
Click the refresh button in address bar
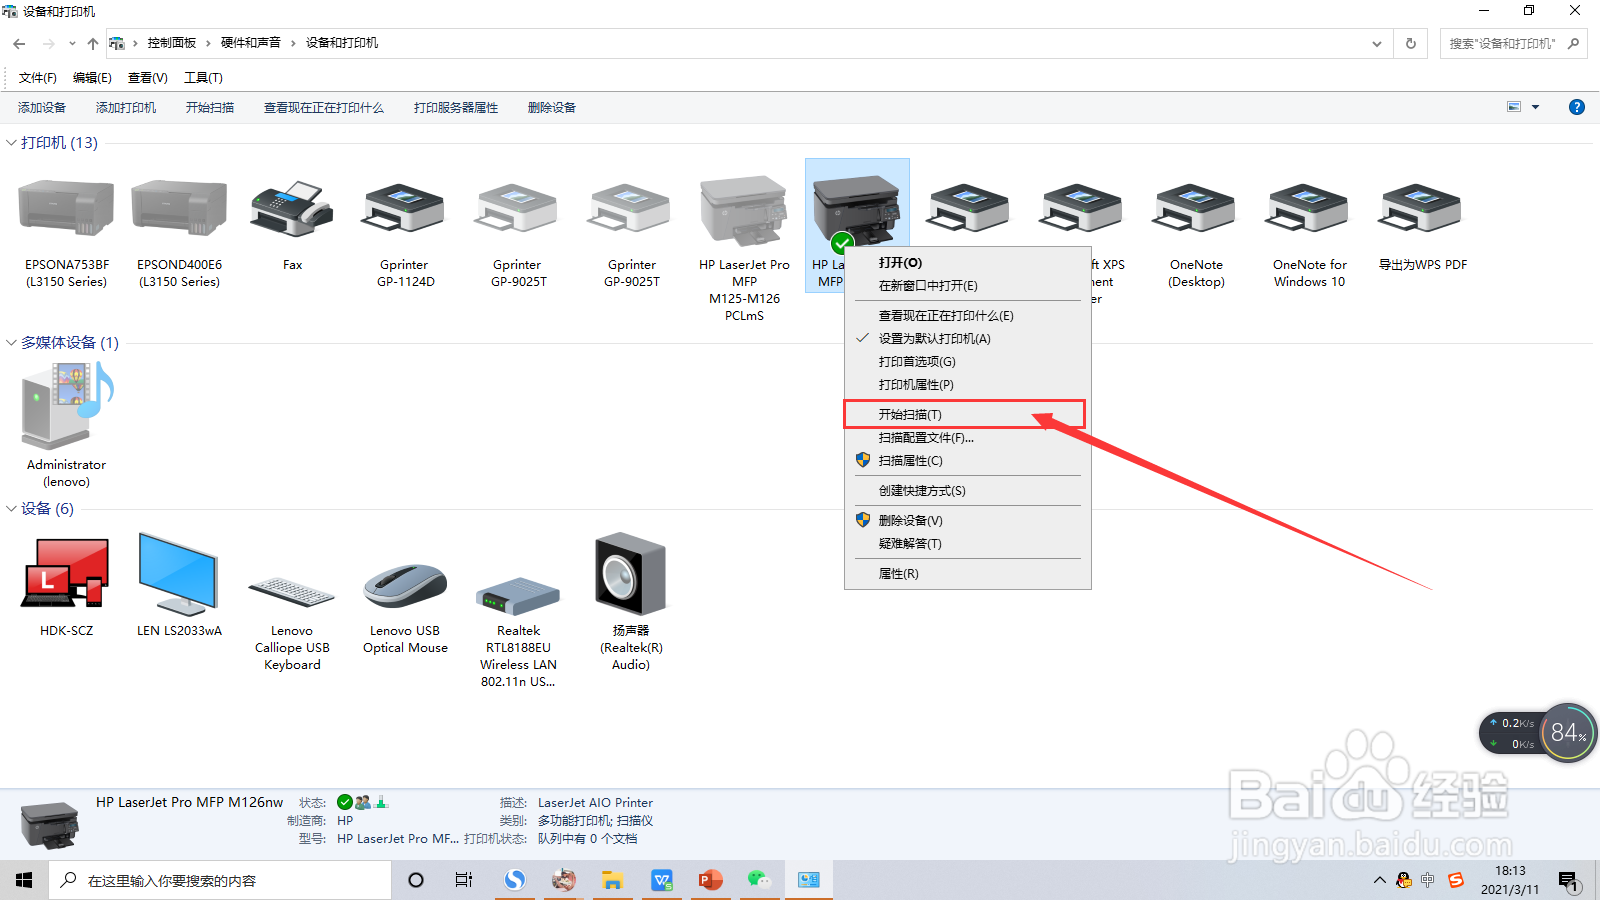click(1411, 43)
